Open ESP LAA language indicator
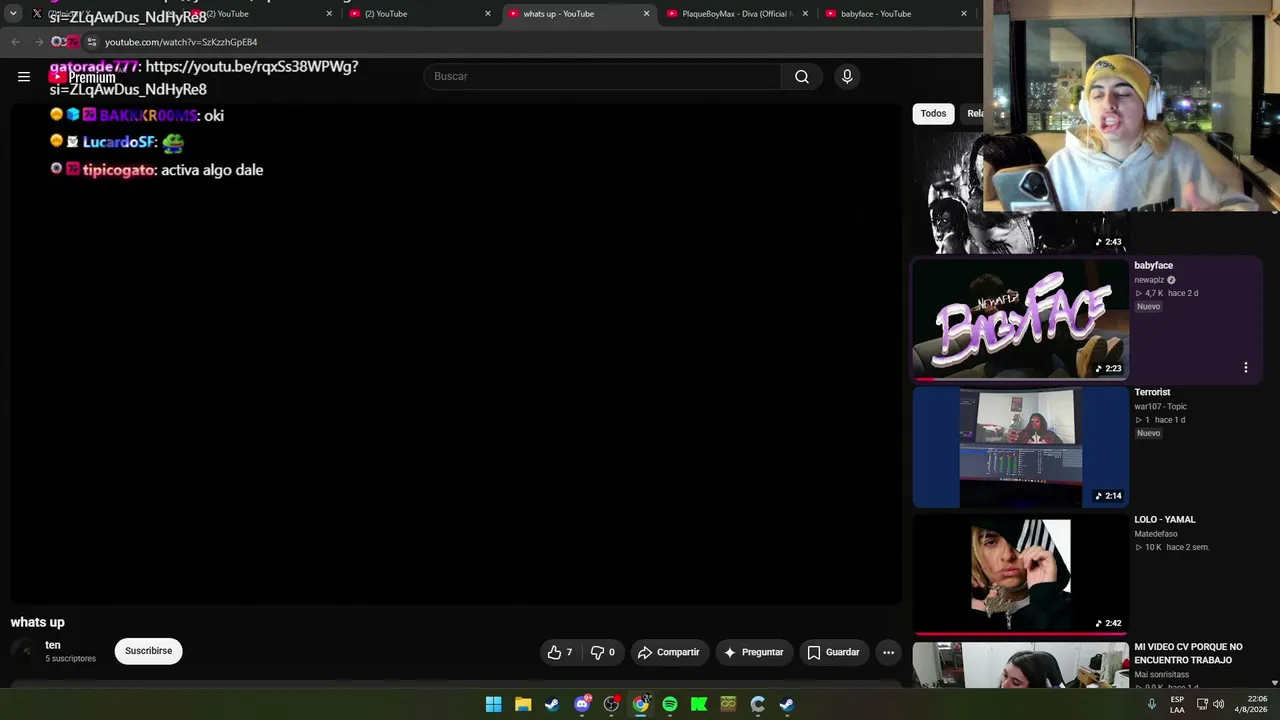The height and width of the screenshot is (720, 1280). [1177, 704]
